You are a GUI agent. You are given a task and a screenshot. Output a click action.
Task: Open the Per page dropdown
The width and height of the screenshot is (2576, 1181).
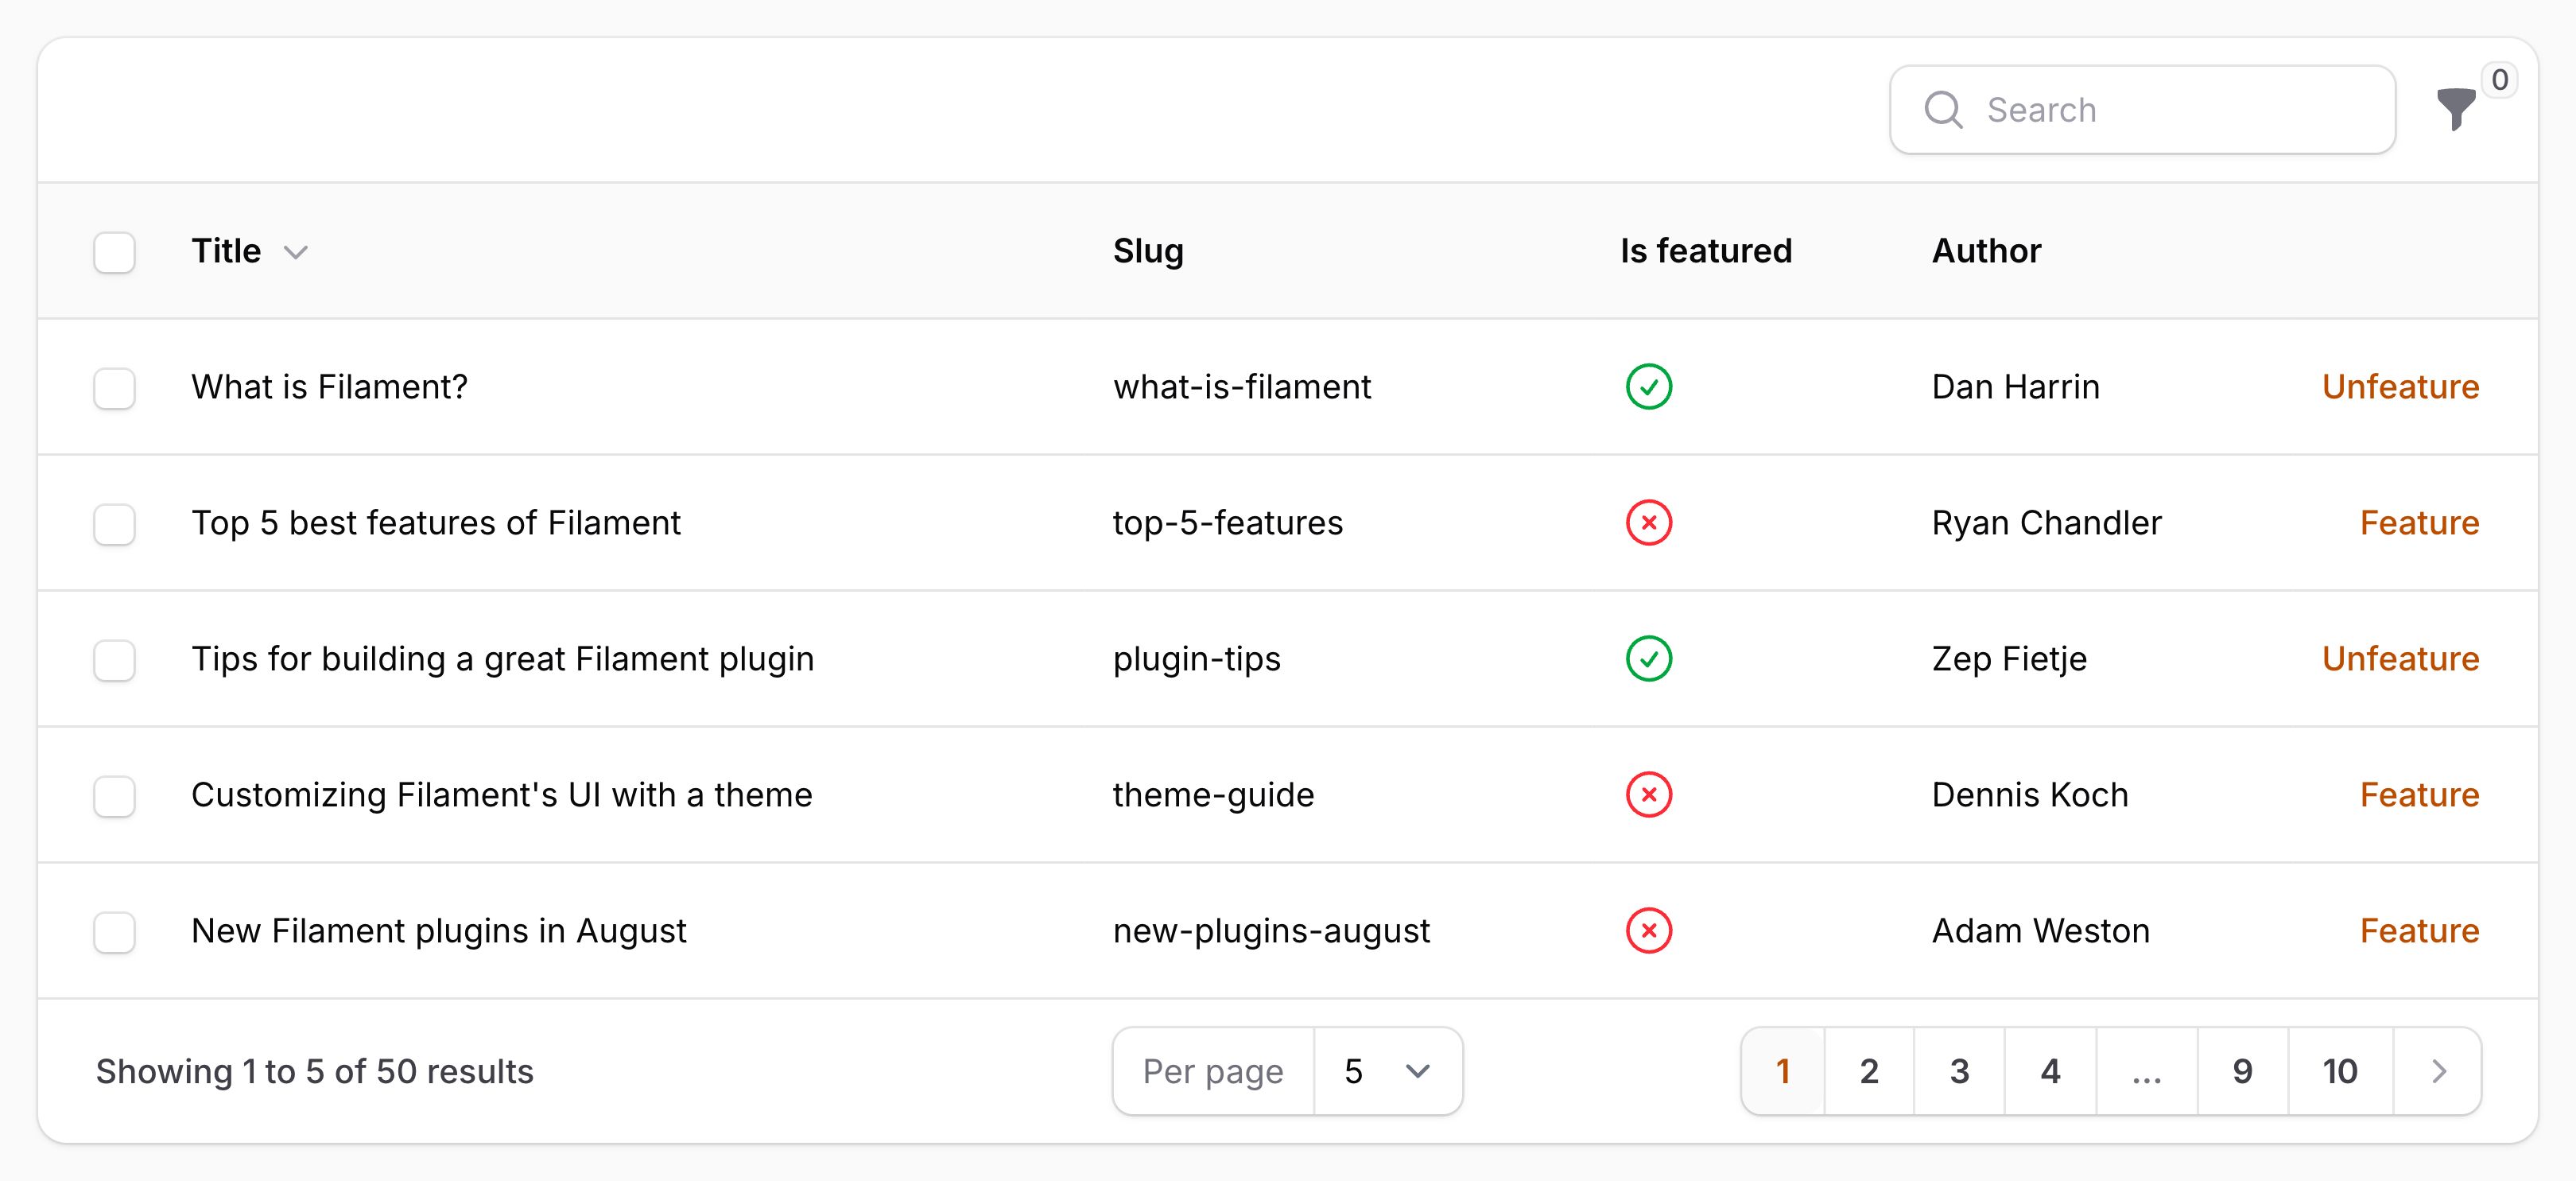(x=1387, y=1071)
